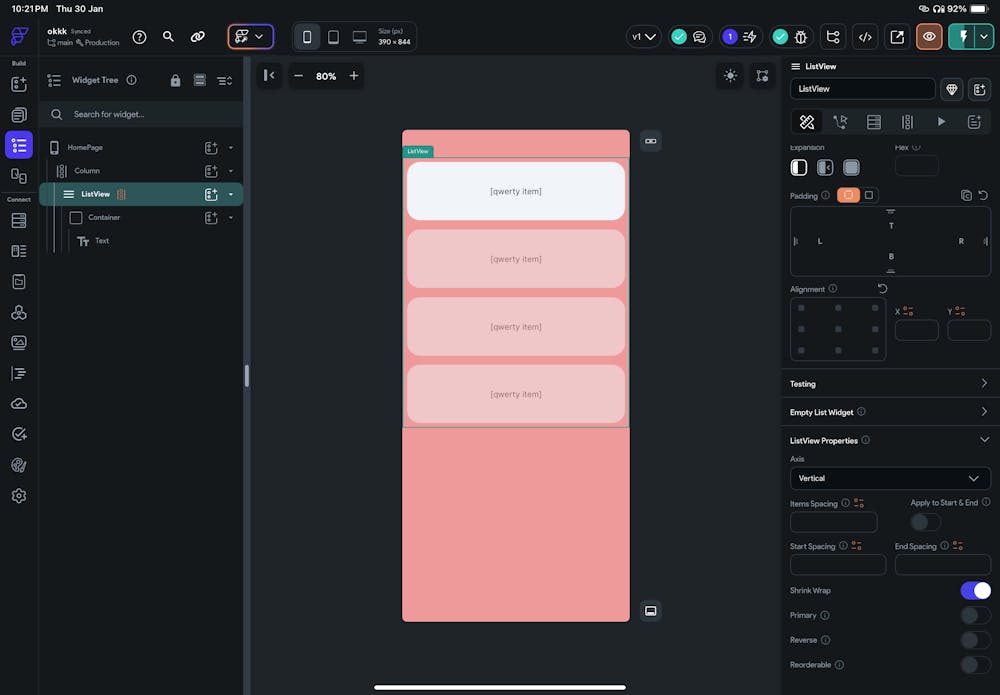Click the preview eye icon button
Screen dimensions: 1000x695
point(929,37)
